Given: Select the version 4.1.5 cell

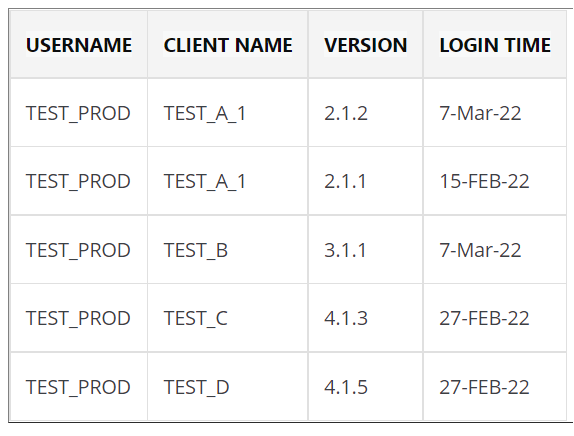Looking at the screenshot, I should coord(365,387).
